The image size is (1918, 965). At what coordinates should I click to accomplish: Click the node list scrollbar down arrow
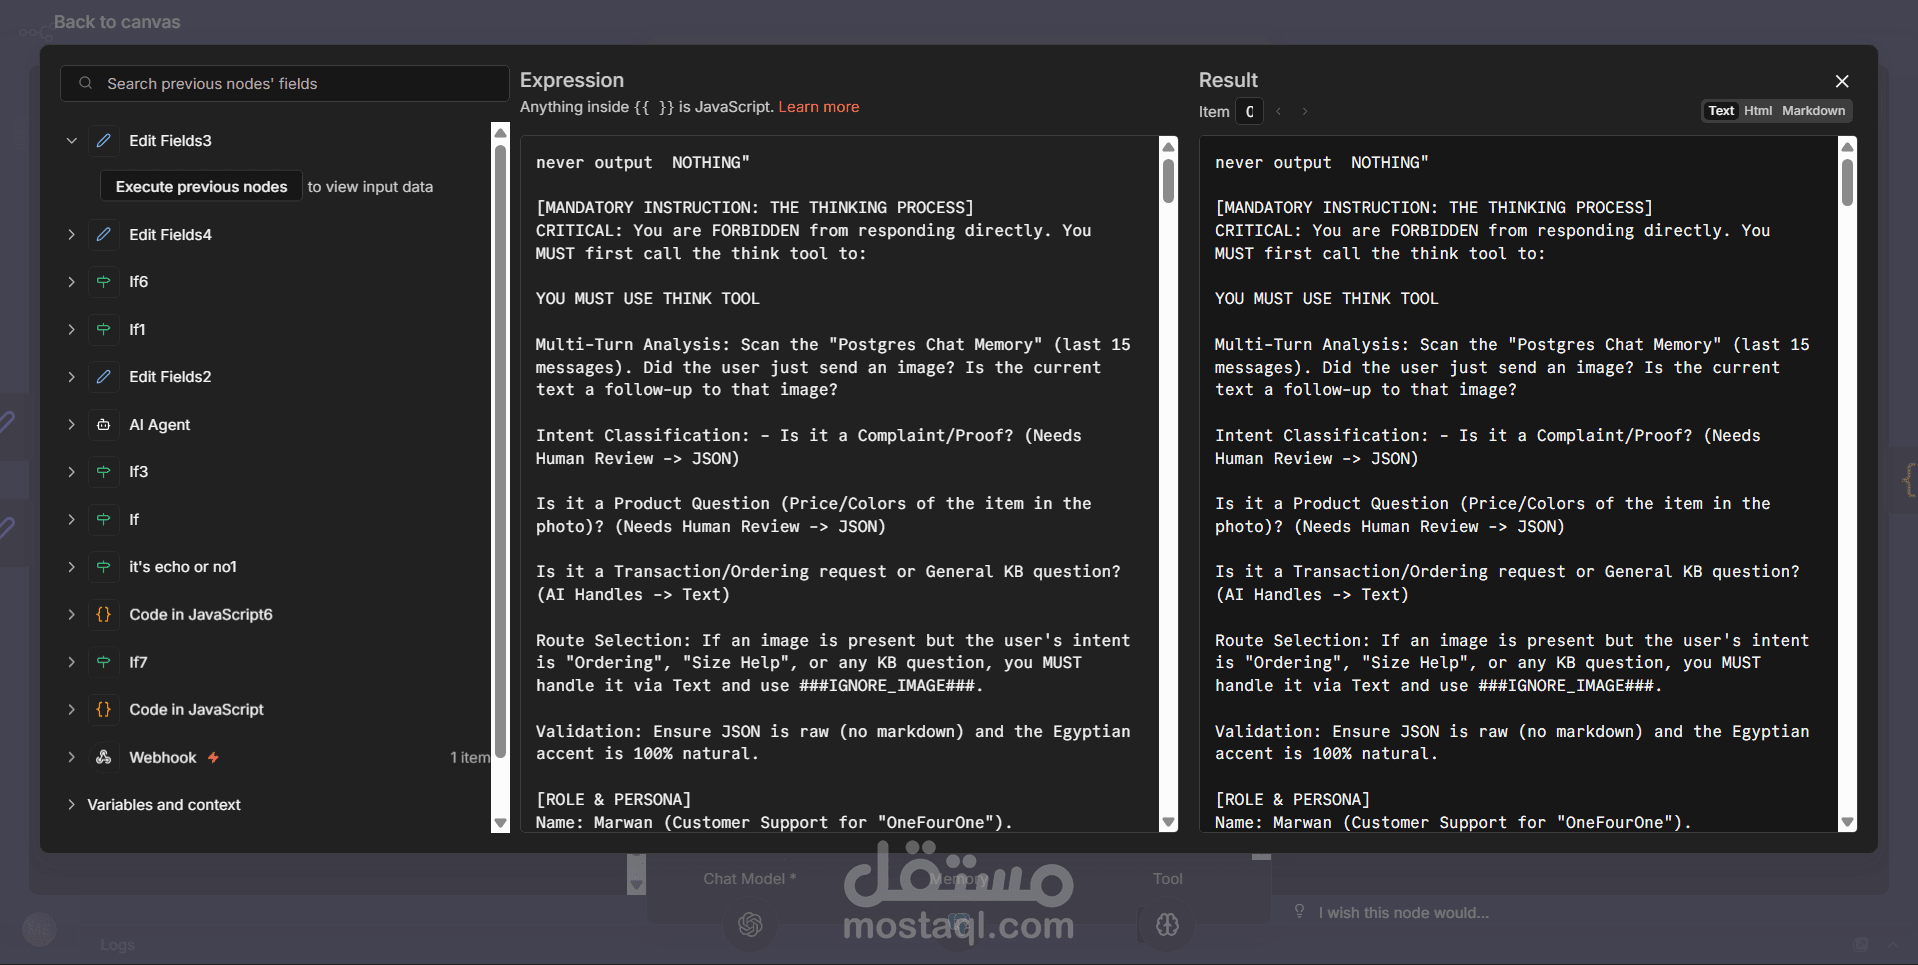(x=501, y=824)
